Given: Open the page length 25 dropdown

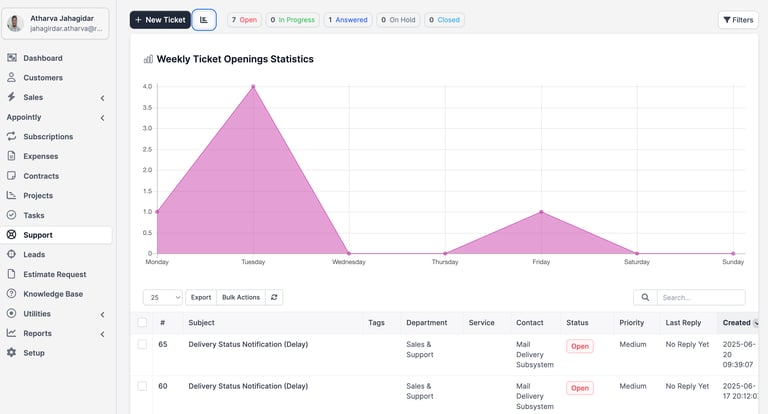Looking at the screenshot, I should point(163,297).
